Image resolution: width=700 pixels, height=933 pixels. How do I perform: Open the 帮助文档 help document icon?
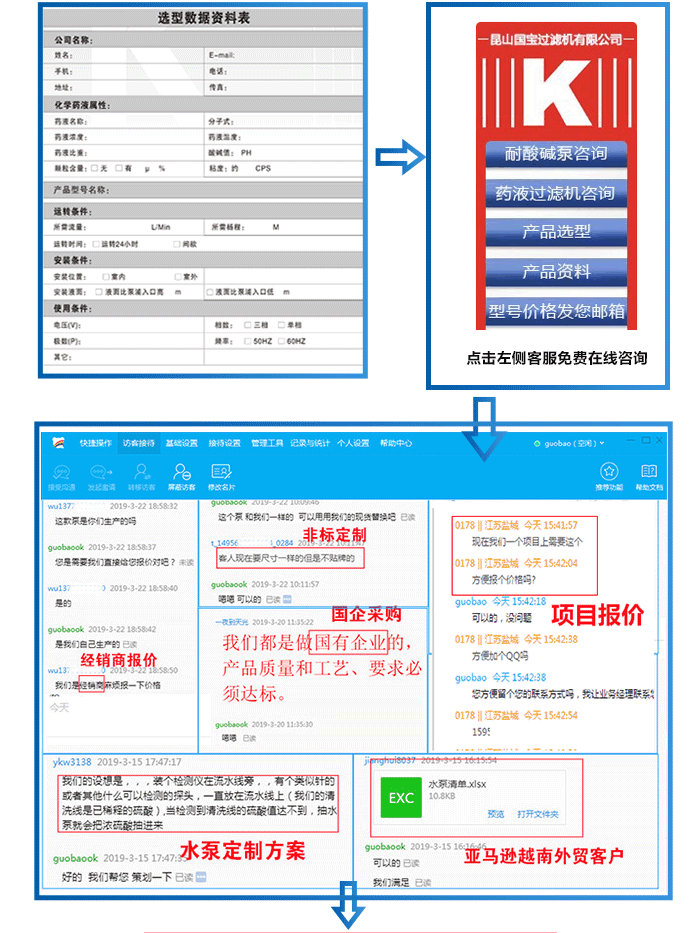(x=649, y=473)
